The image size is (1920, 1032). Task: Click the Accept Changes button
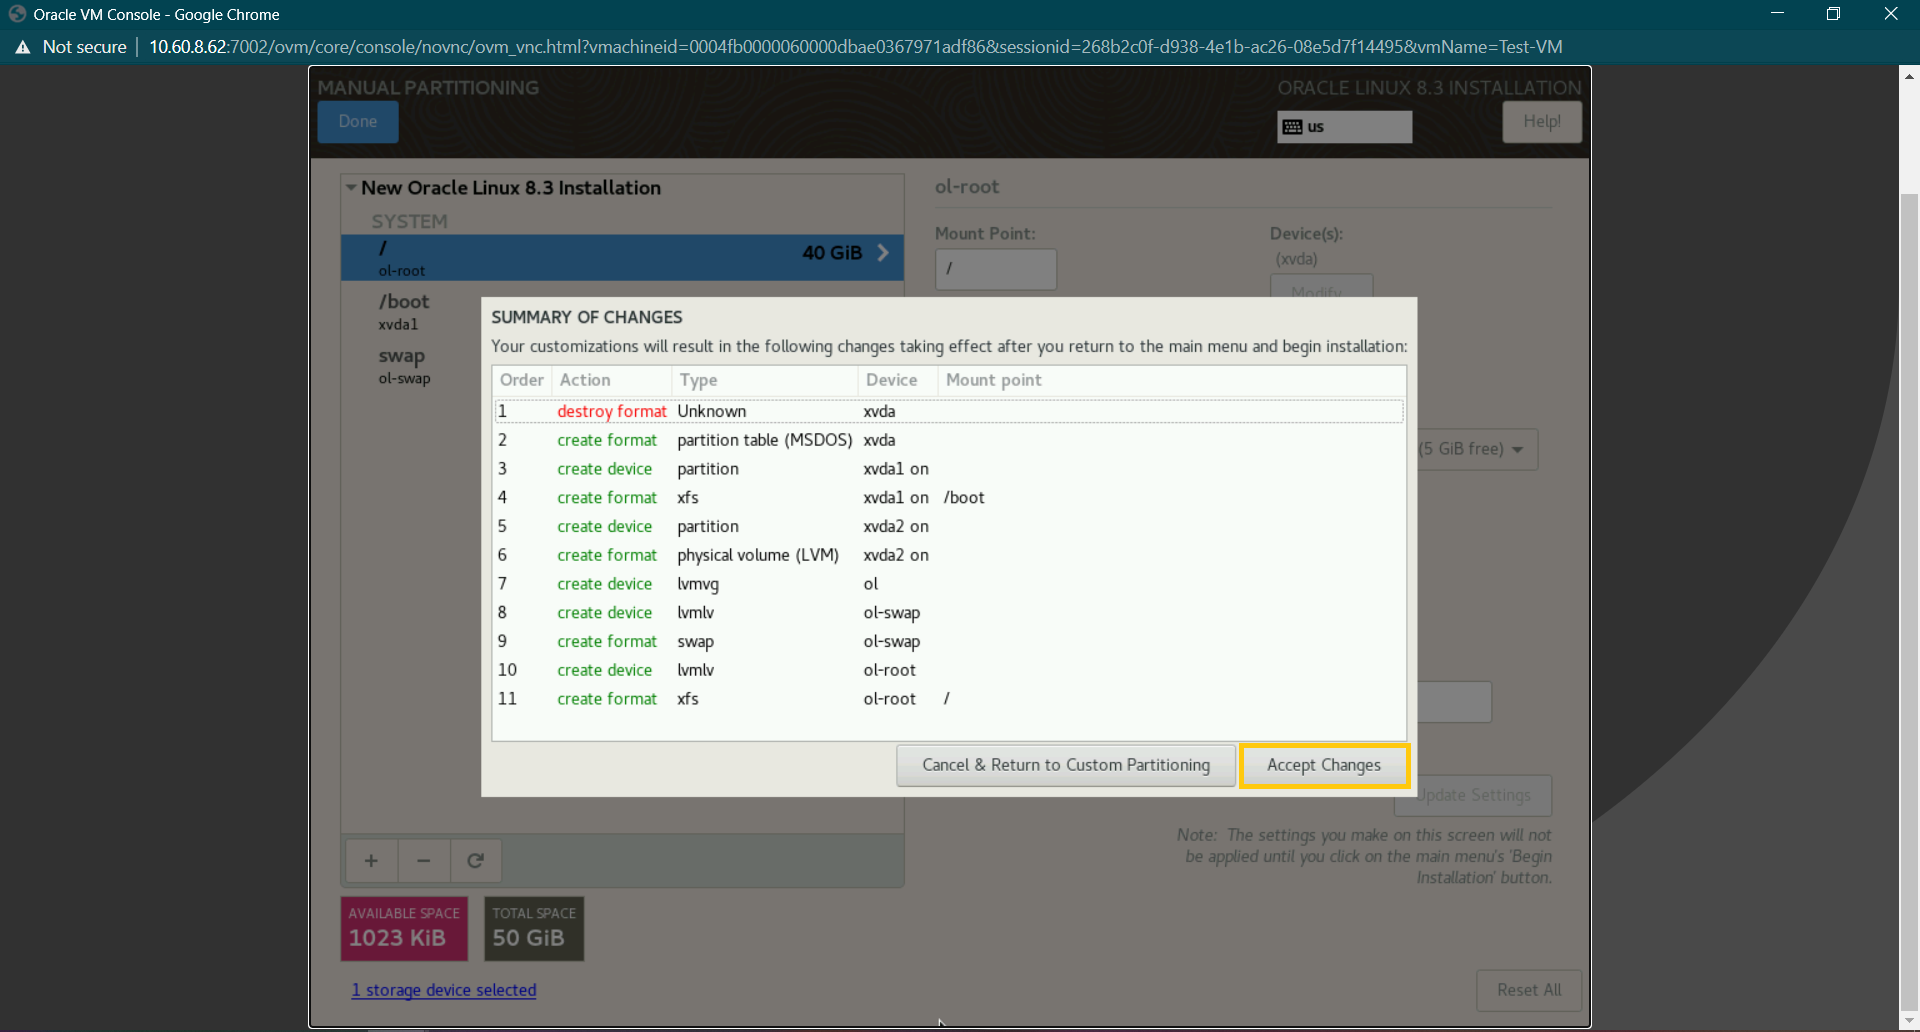pyautogui.click(x=1324, y=765)
